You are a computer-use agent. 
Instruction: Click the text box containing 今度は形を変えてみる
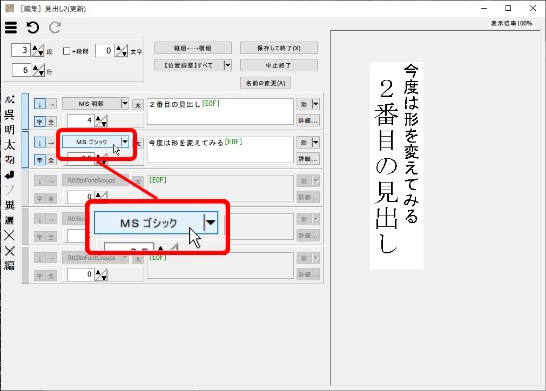[220, 149]
